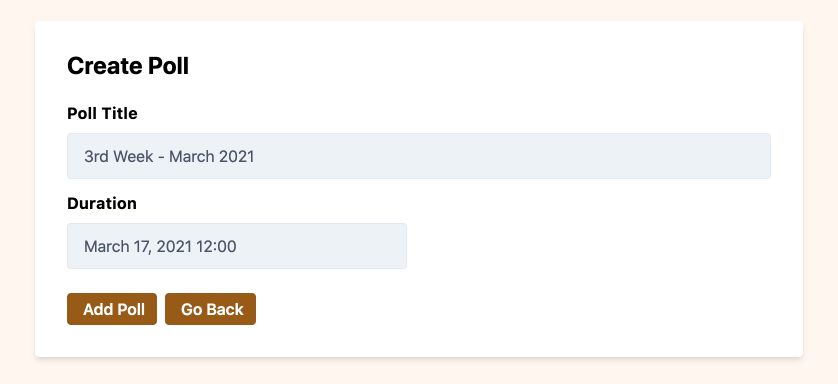Click the Add Poll button
The image size is (838, 384).
[112, 309]
